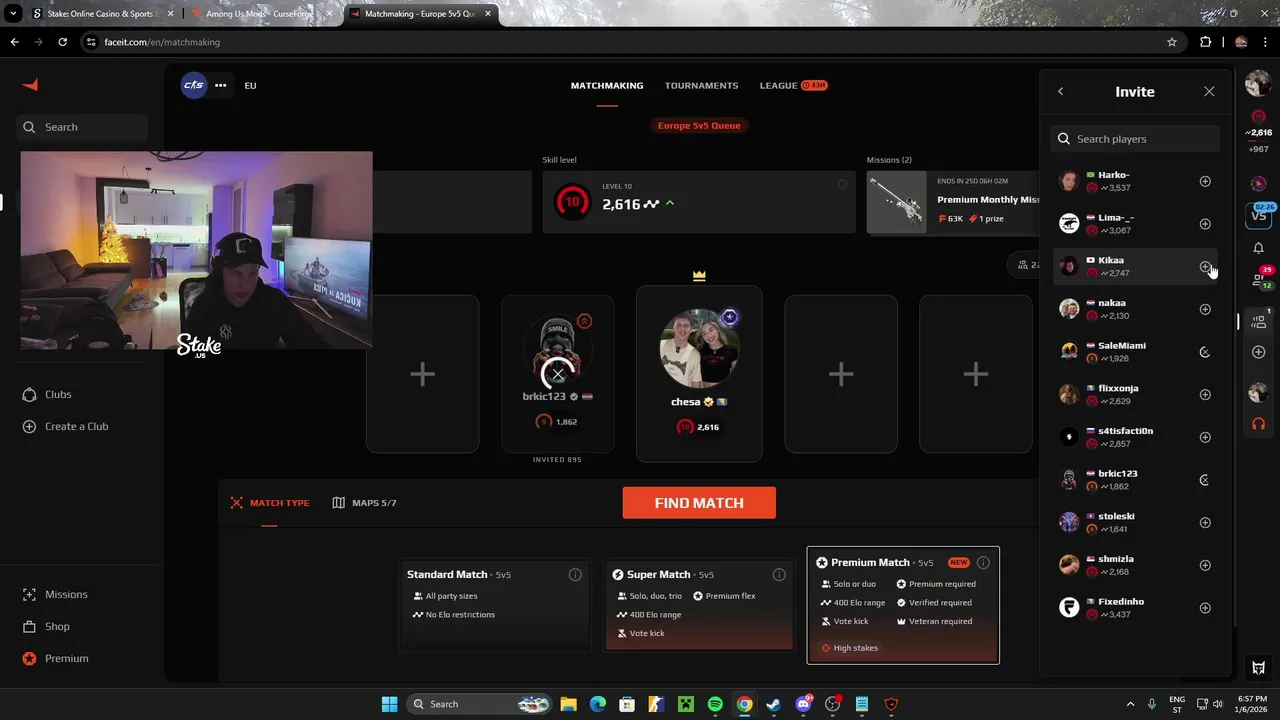Screen dimensions: 1280x720
Task: Click the sidebar Search field
Action: pyautogui.click(x=83, y=127)
